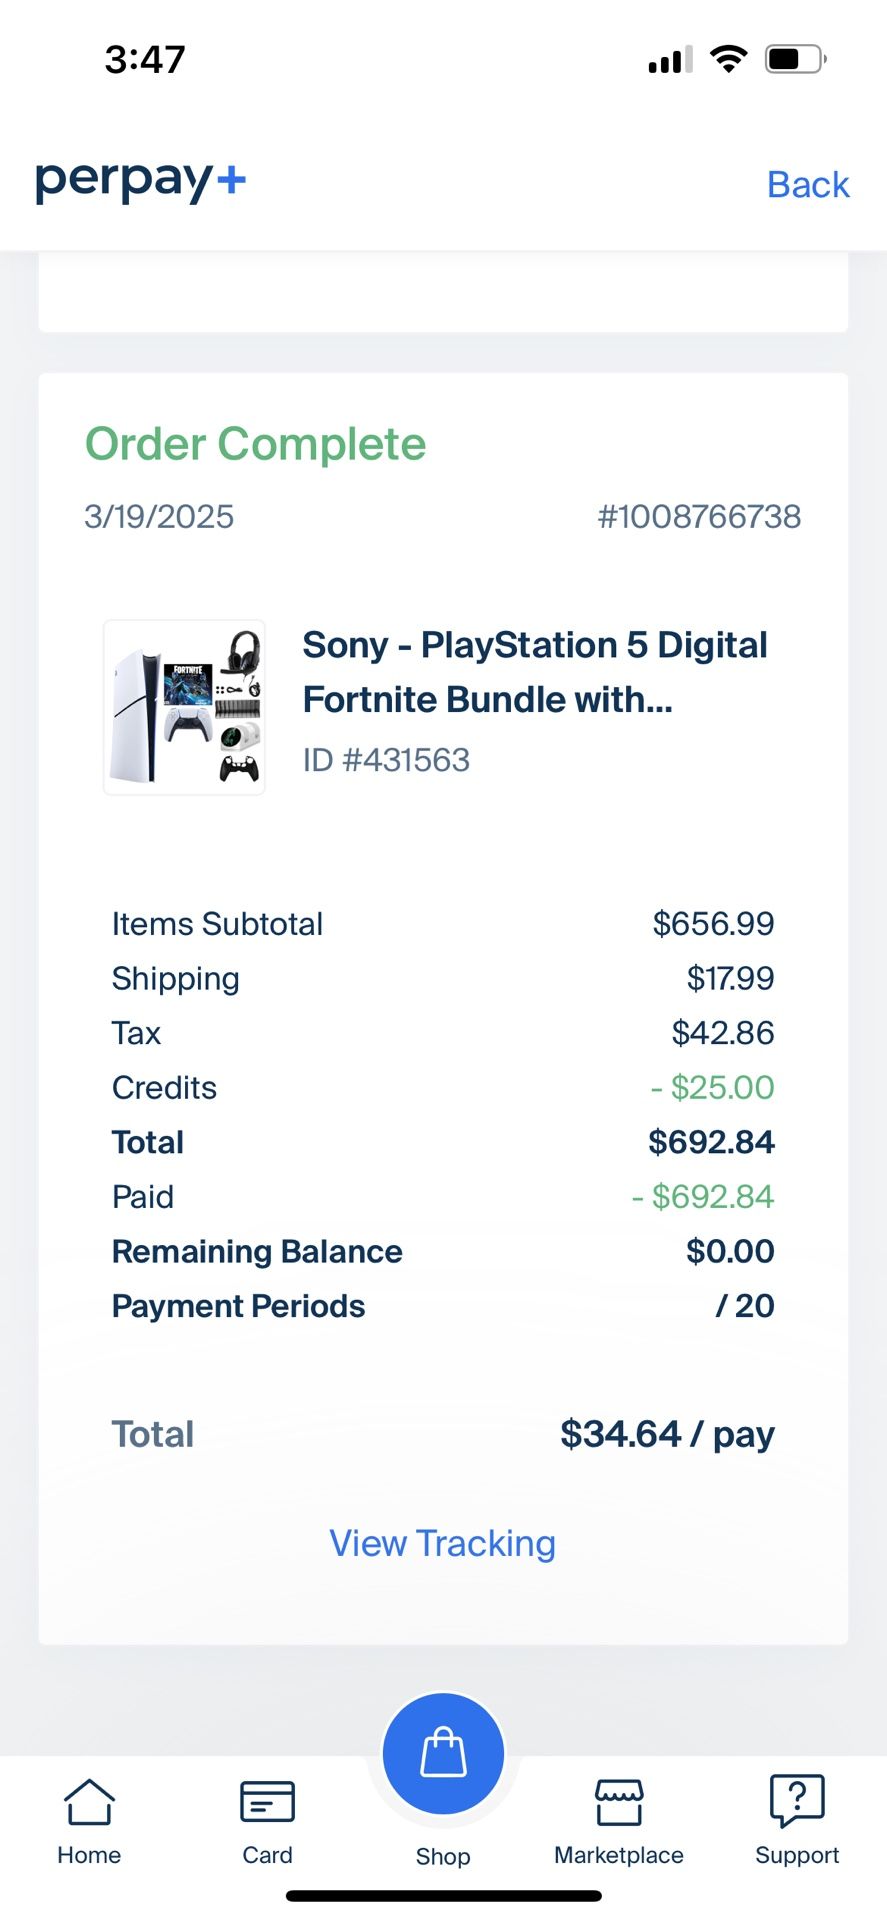Screen dimensions: 887x1920
Task: Click the PlayStation 5 product thumbnail
Action: 184,707
